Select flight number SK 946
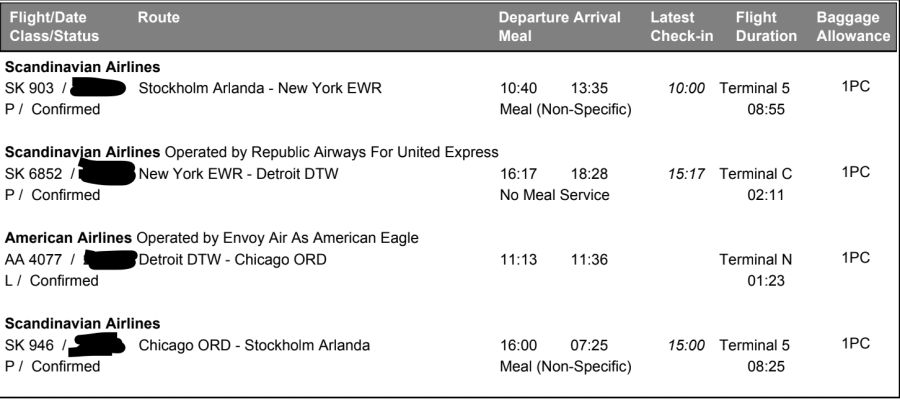This screenshot has height=400, width=900. pos(29,346)
